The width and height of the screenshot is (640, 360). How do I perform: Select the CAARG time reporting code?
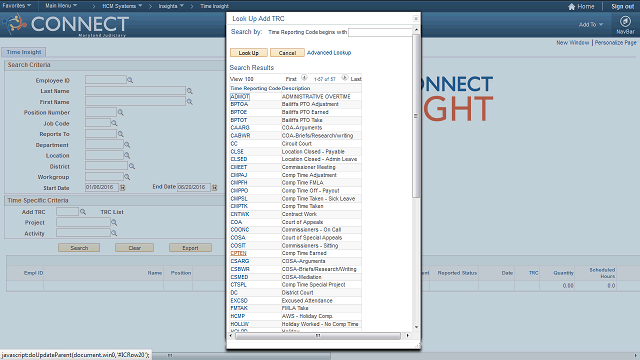point(240,128)
